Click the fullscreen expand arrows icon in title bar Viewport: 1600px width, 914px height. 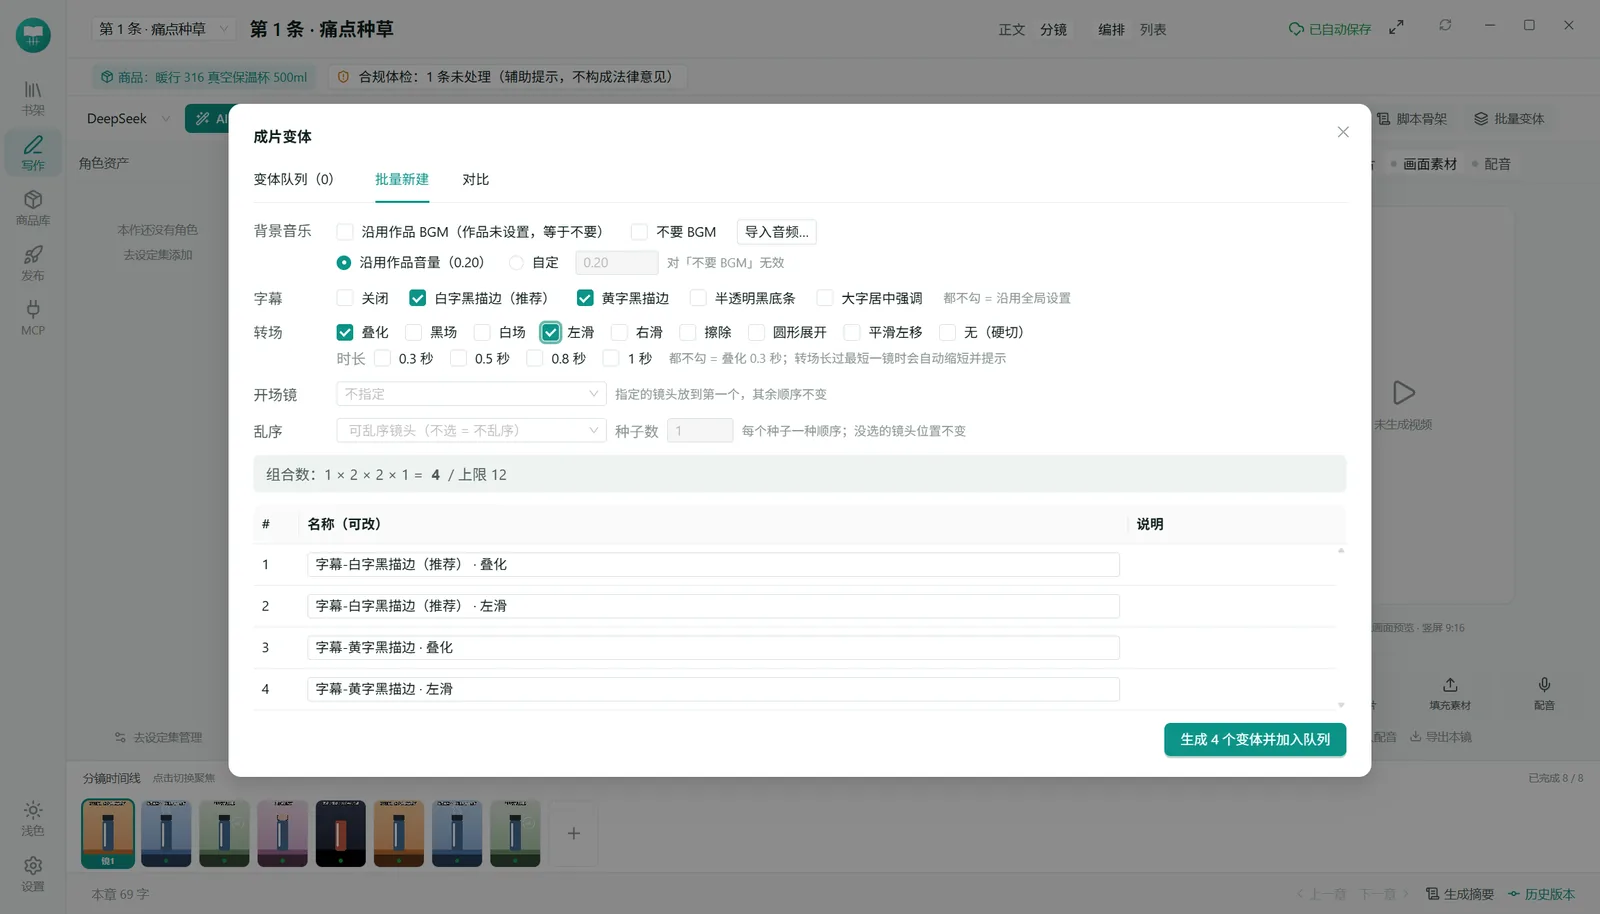(x=1396, y=27)
